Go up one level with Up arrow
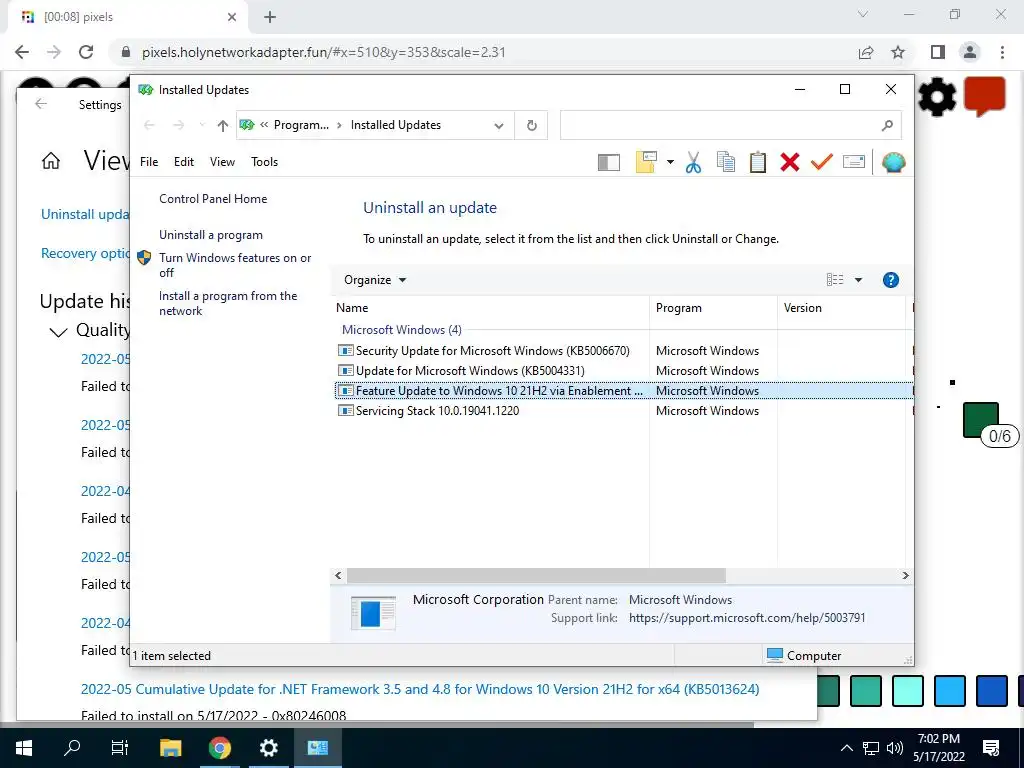The width and height of the screenshot is (1024, 768). pyautogui.click(x=223, y=125)
